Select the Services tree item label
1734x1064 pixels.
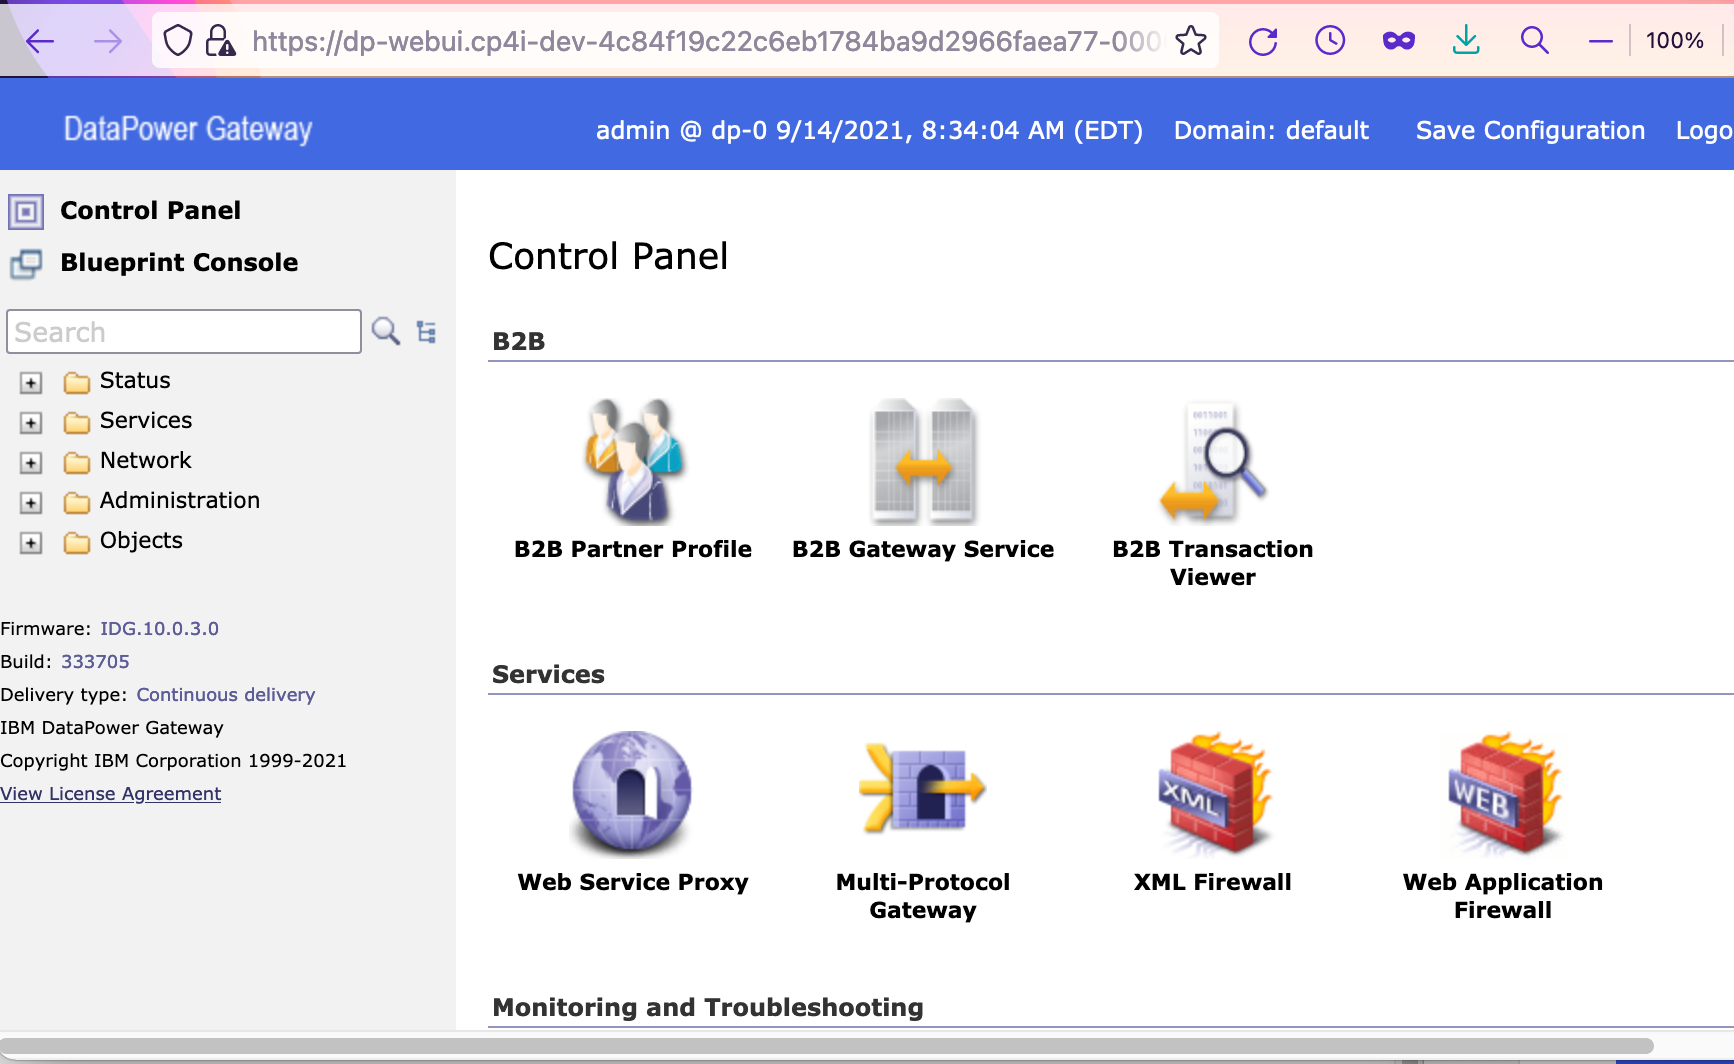[x=146, y=421]
